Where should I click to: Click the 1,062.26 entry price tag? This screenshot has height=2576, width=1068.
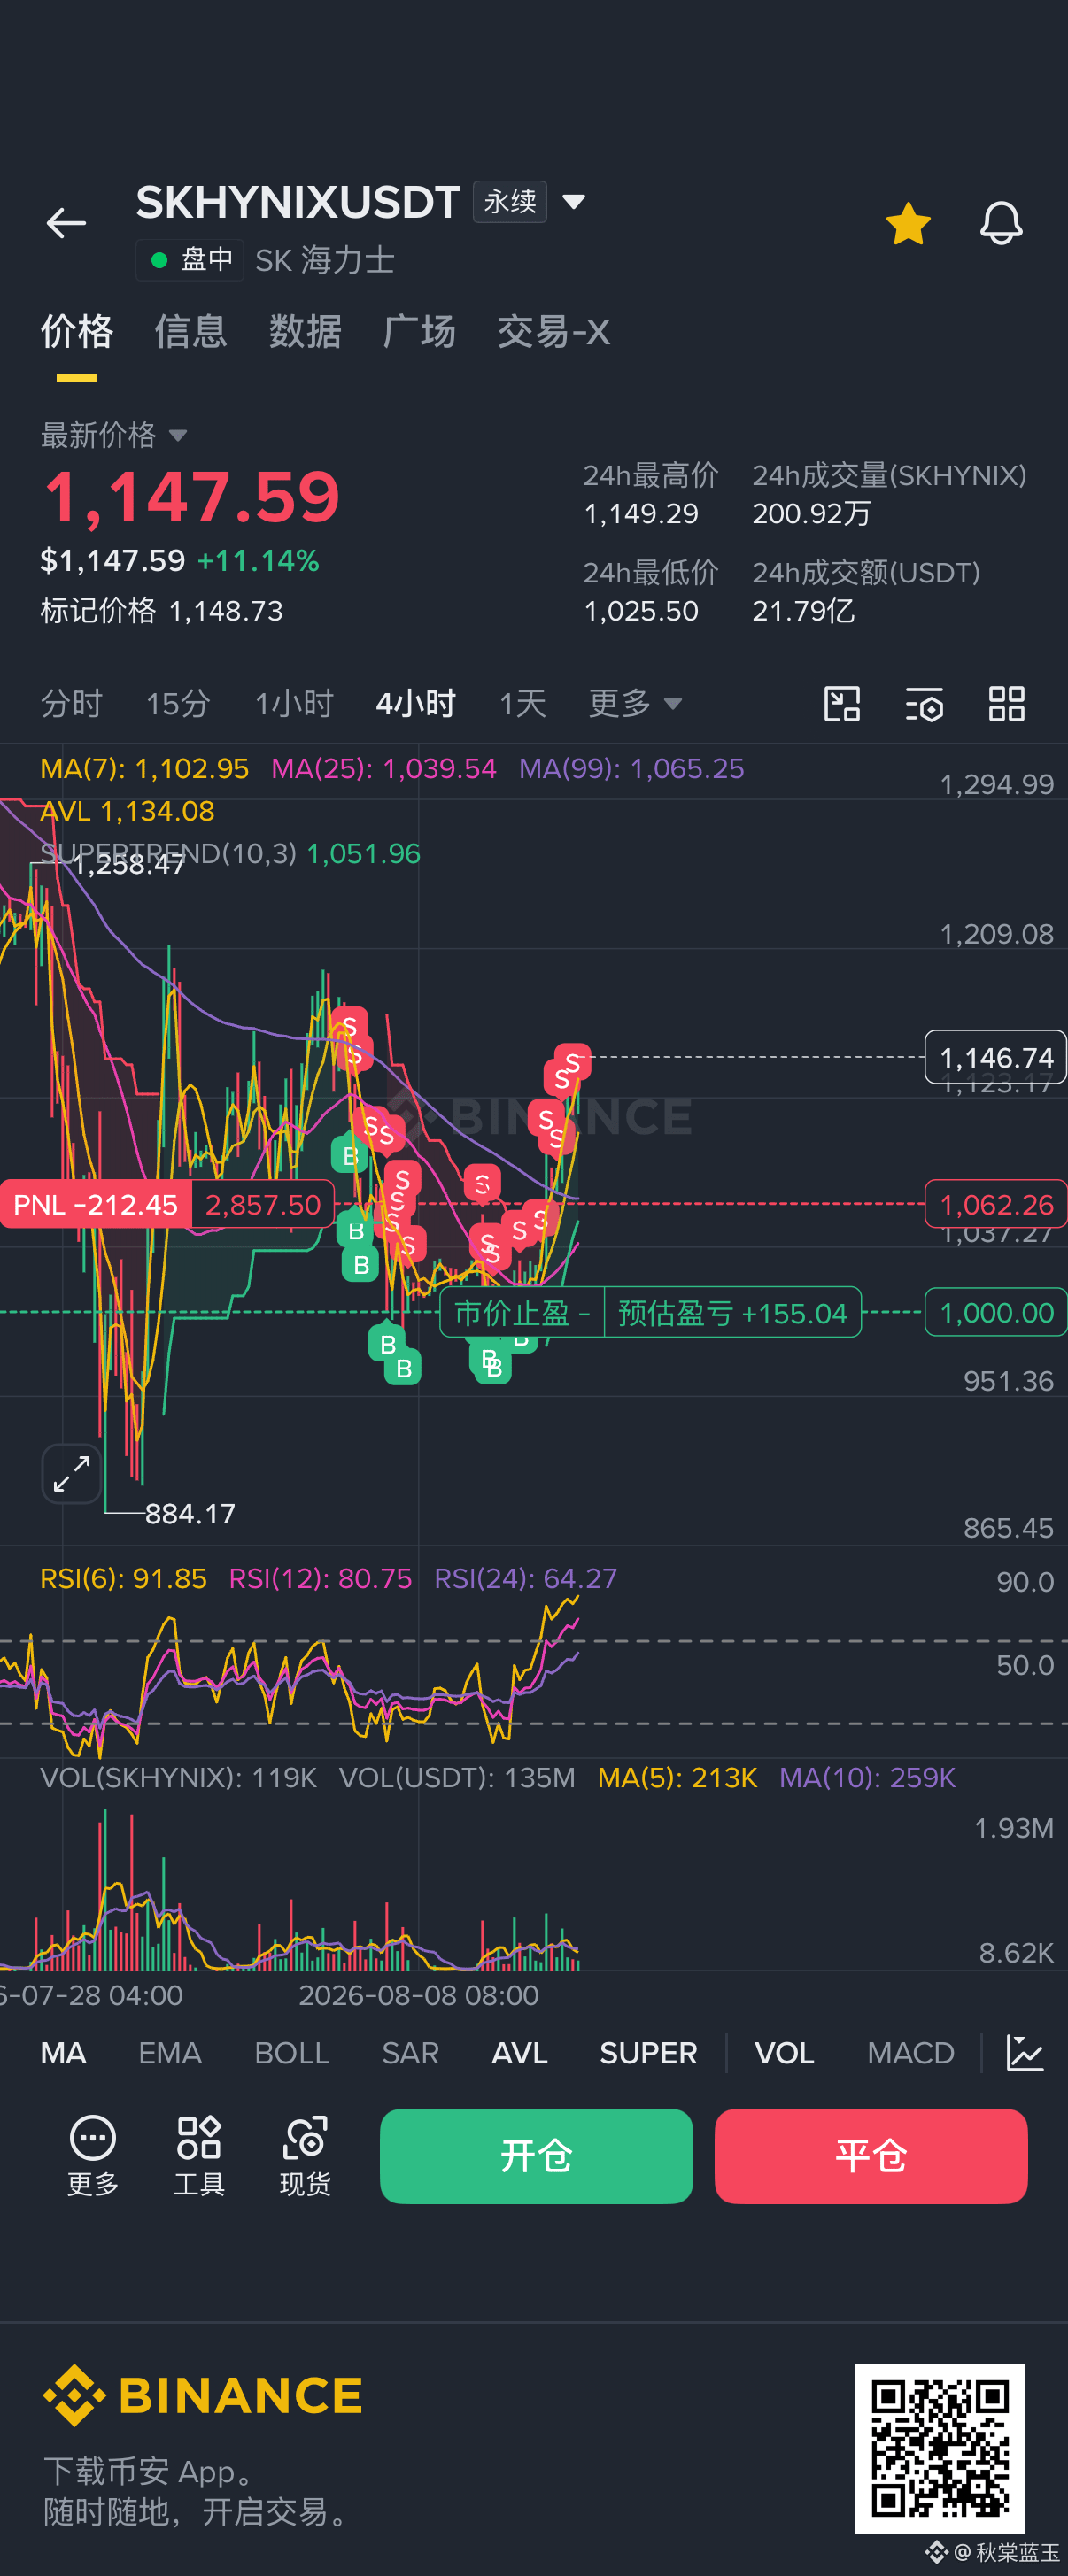[996, 1205]
